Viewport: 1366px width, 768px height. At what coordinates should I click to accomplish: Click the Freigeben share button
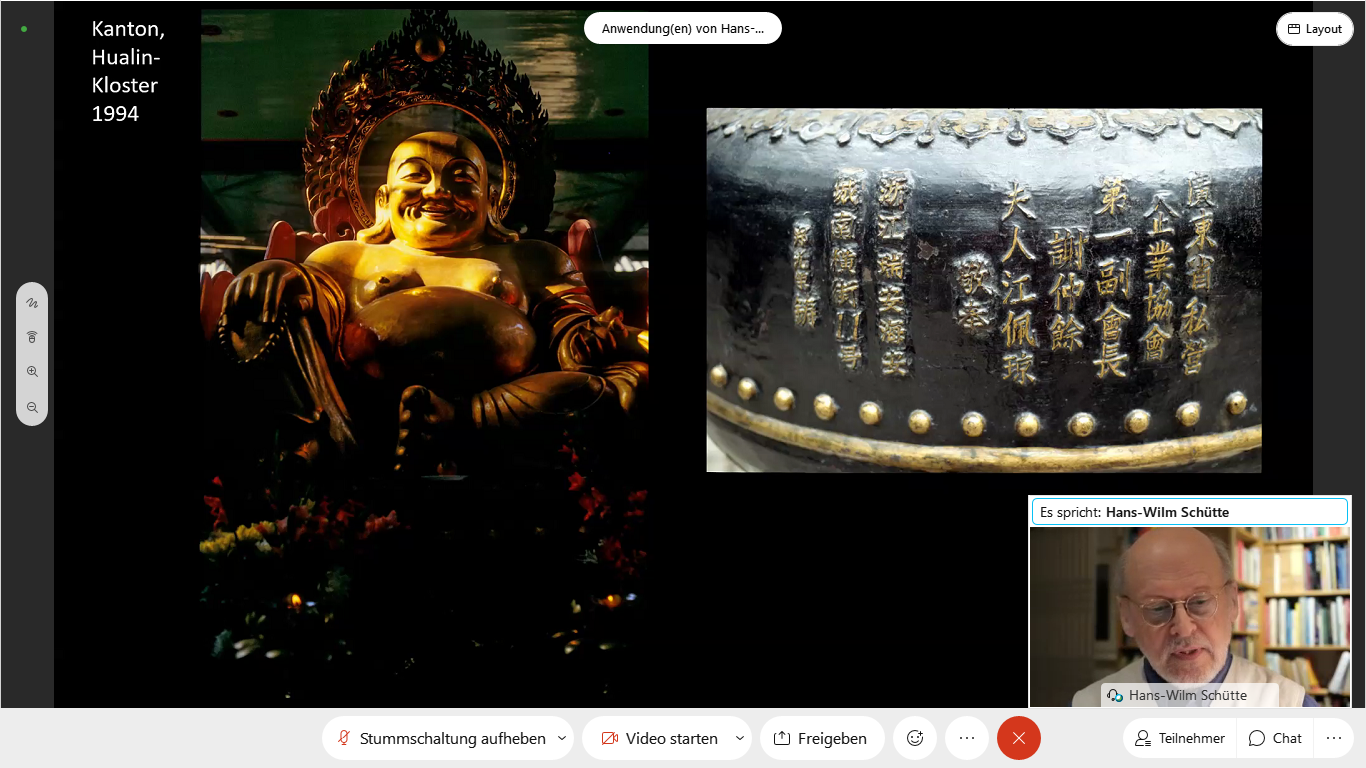pos(821,738)
